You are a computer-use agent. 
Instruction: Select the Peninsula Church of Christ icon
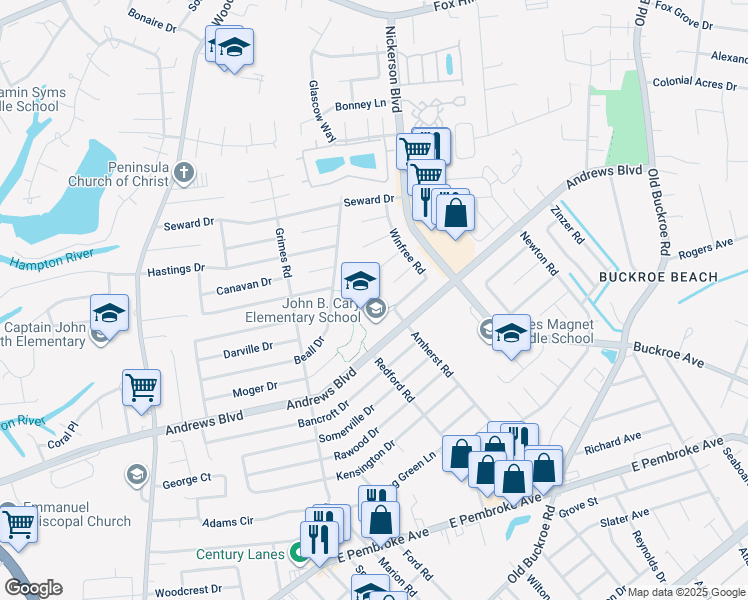[182, 173]
